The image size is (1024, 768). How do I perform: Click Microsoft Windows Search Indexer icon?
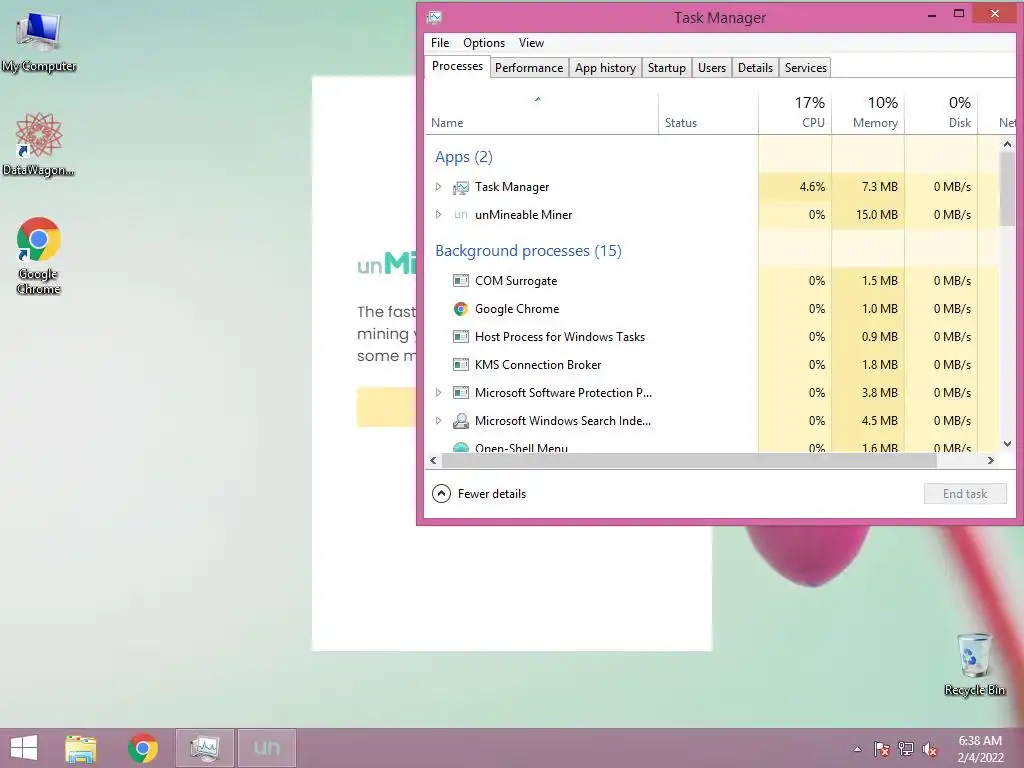coord(461,421)
